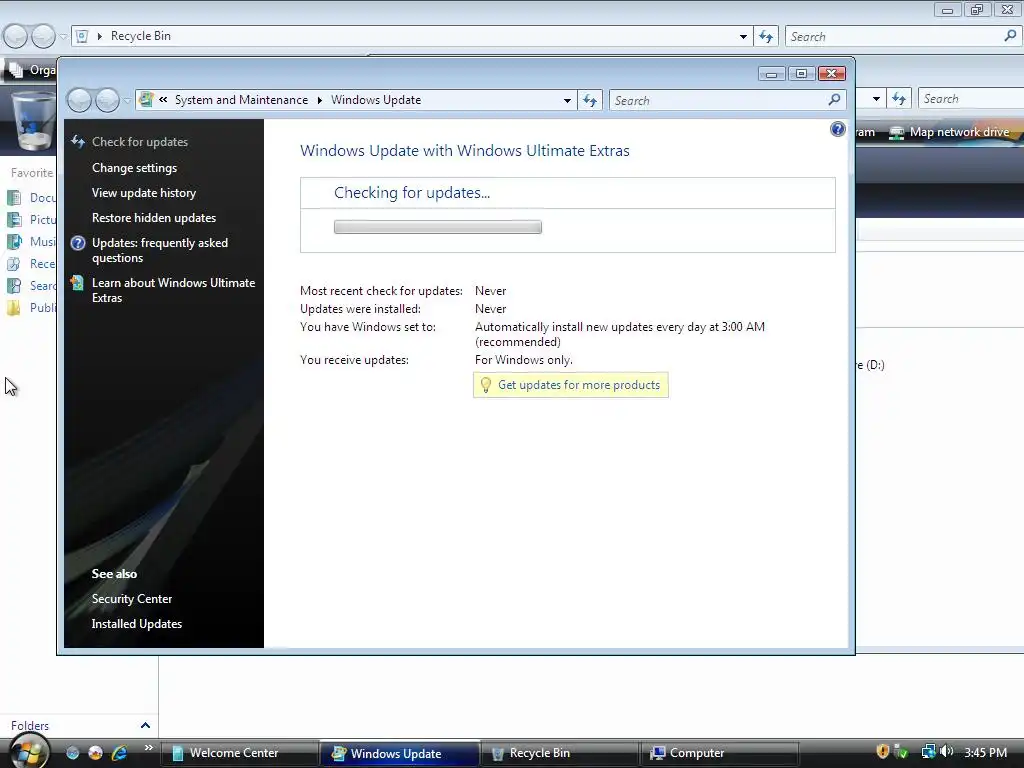The image size is (1024, 768).
Task: Expand the arrow after System and Maintenance
Action: (319, 100)
